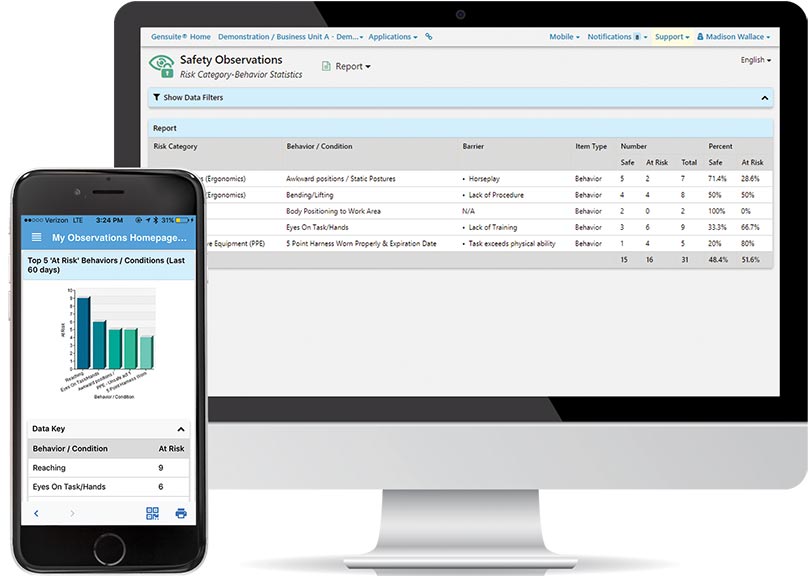Click the iPhone home button

click(x=108, y=549)
